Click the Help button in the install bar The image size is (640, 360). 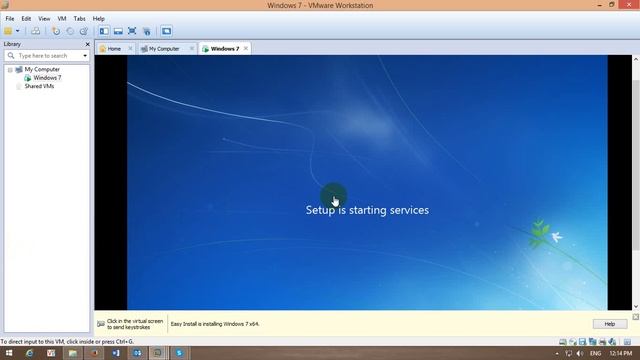(610, 324)
